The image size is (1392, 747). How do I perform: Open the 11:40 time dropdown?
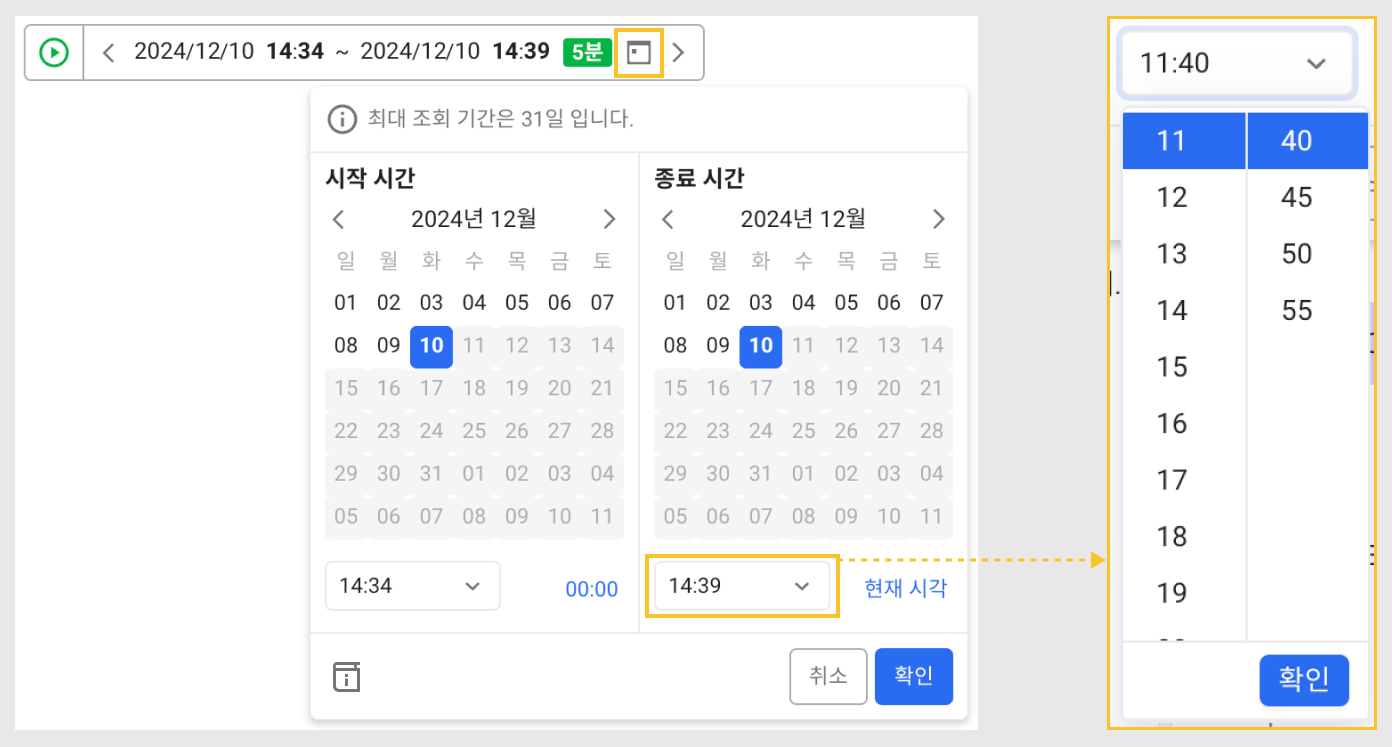pos(1237,64)
